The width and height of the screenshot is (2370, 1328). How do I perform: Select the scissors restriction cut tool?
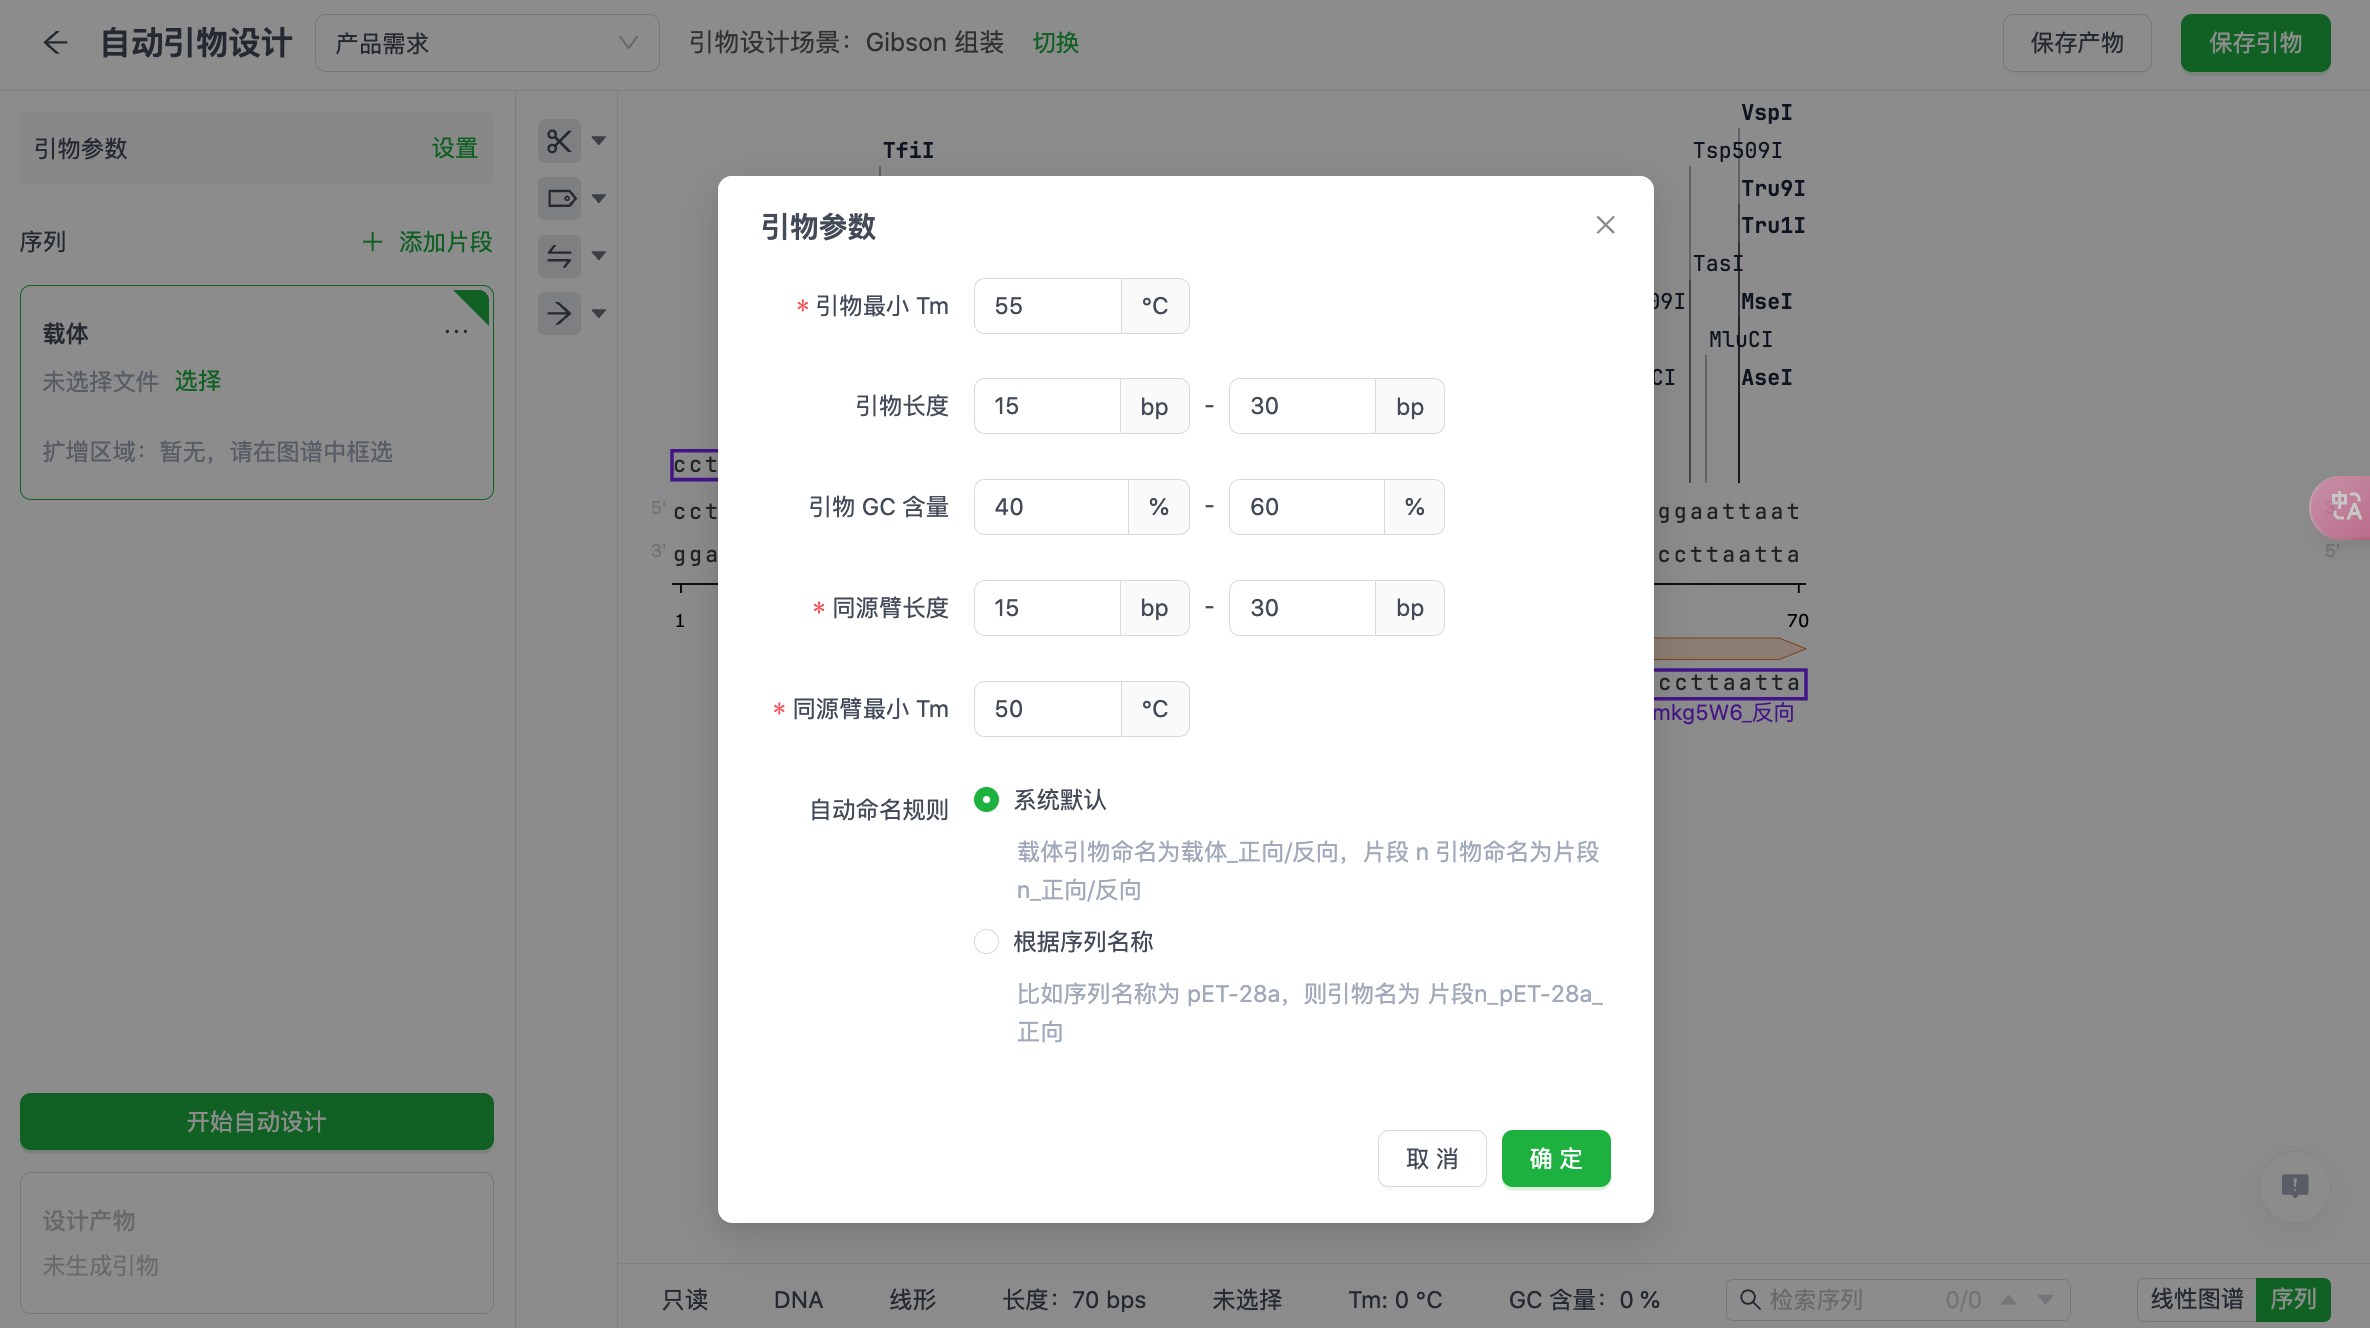pyautogui.click(x=559, y=141)
